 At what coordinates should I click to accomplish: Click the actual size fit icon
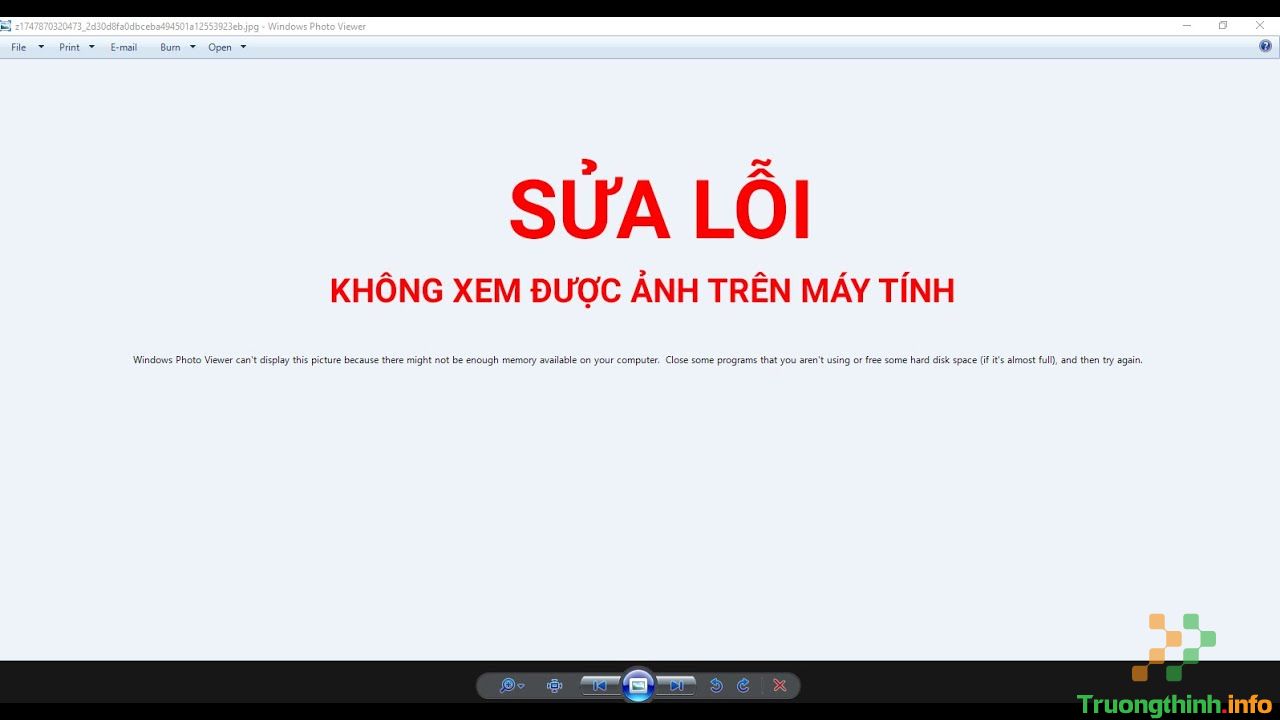pos(555,685)
